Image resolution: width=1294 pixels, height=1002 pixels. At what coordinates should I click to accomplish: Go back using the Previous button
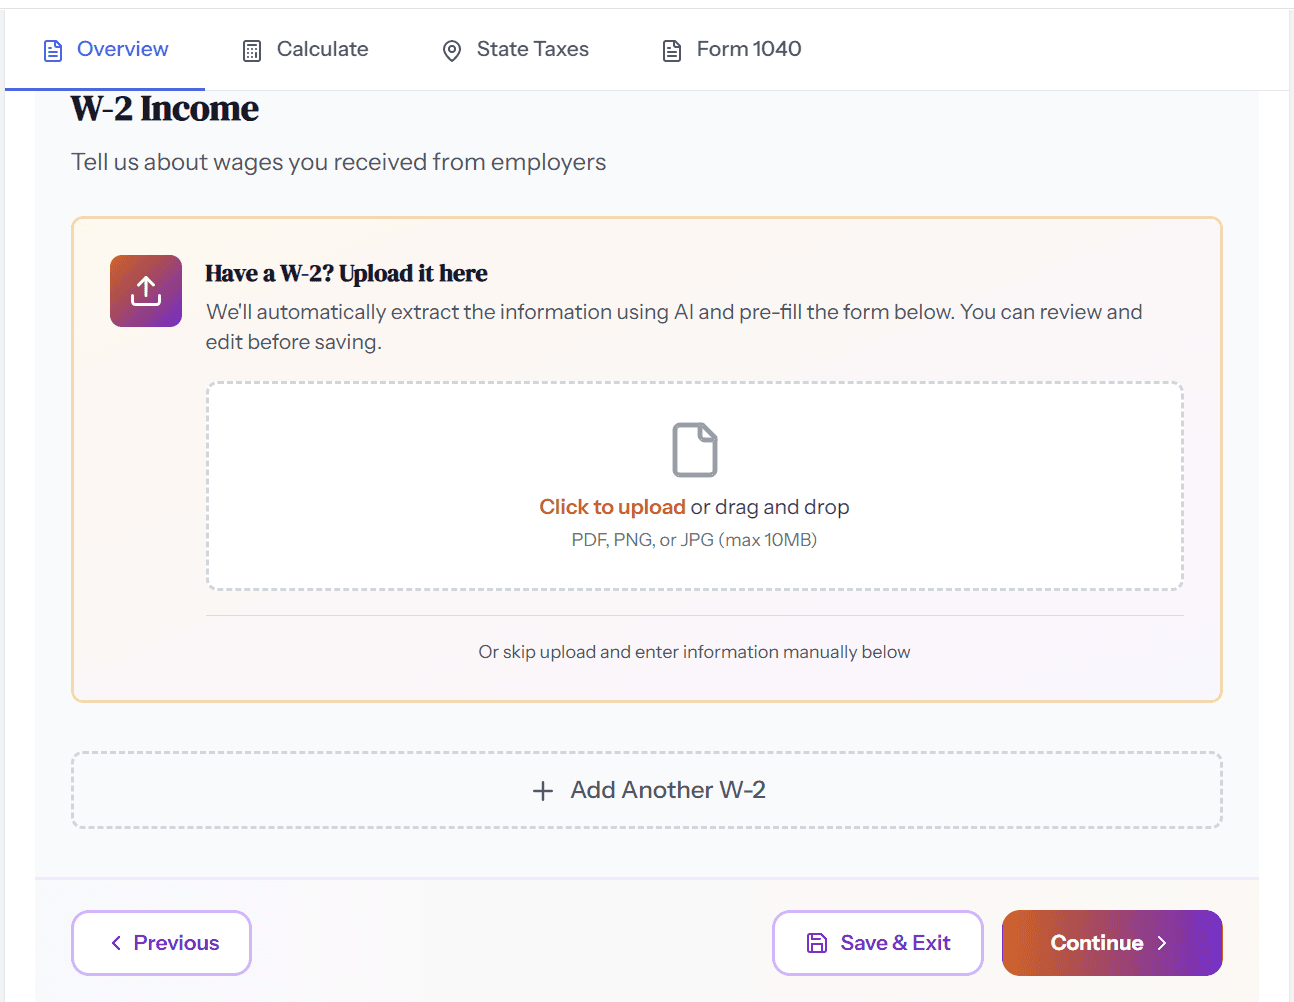pyautogui.click(x=161, y=942)
